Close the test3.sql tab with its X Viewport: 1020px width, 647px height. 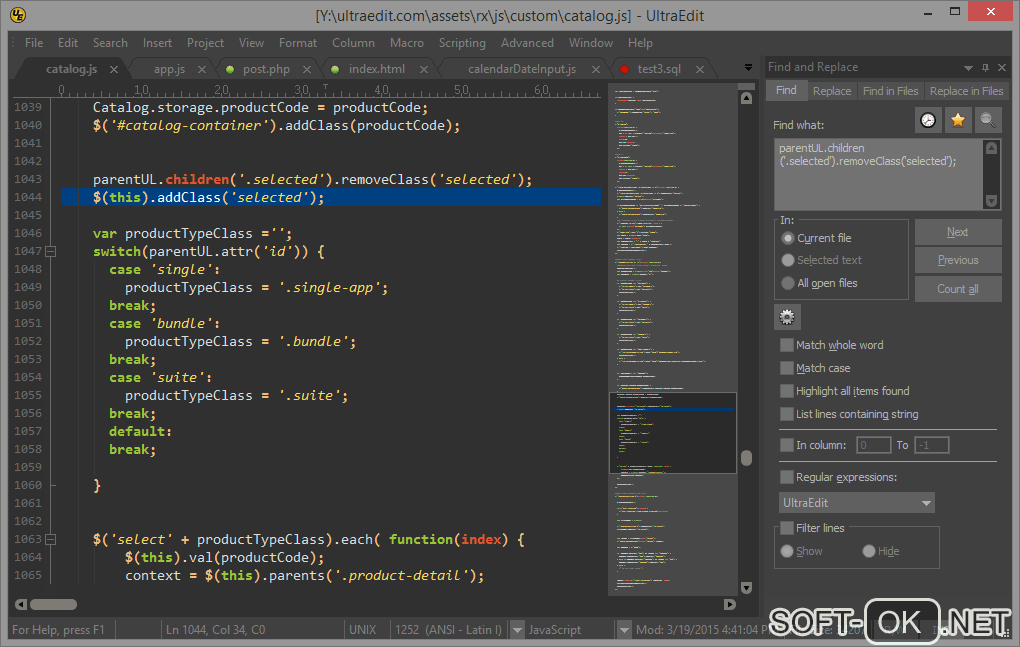click(x=699, y=69)
